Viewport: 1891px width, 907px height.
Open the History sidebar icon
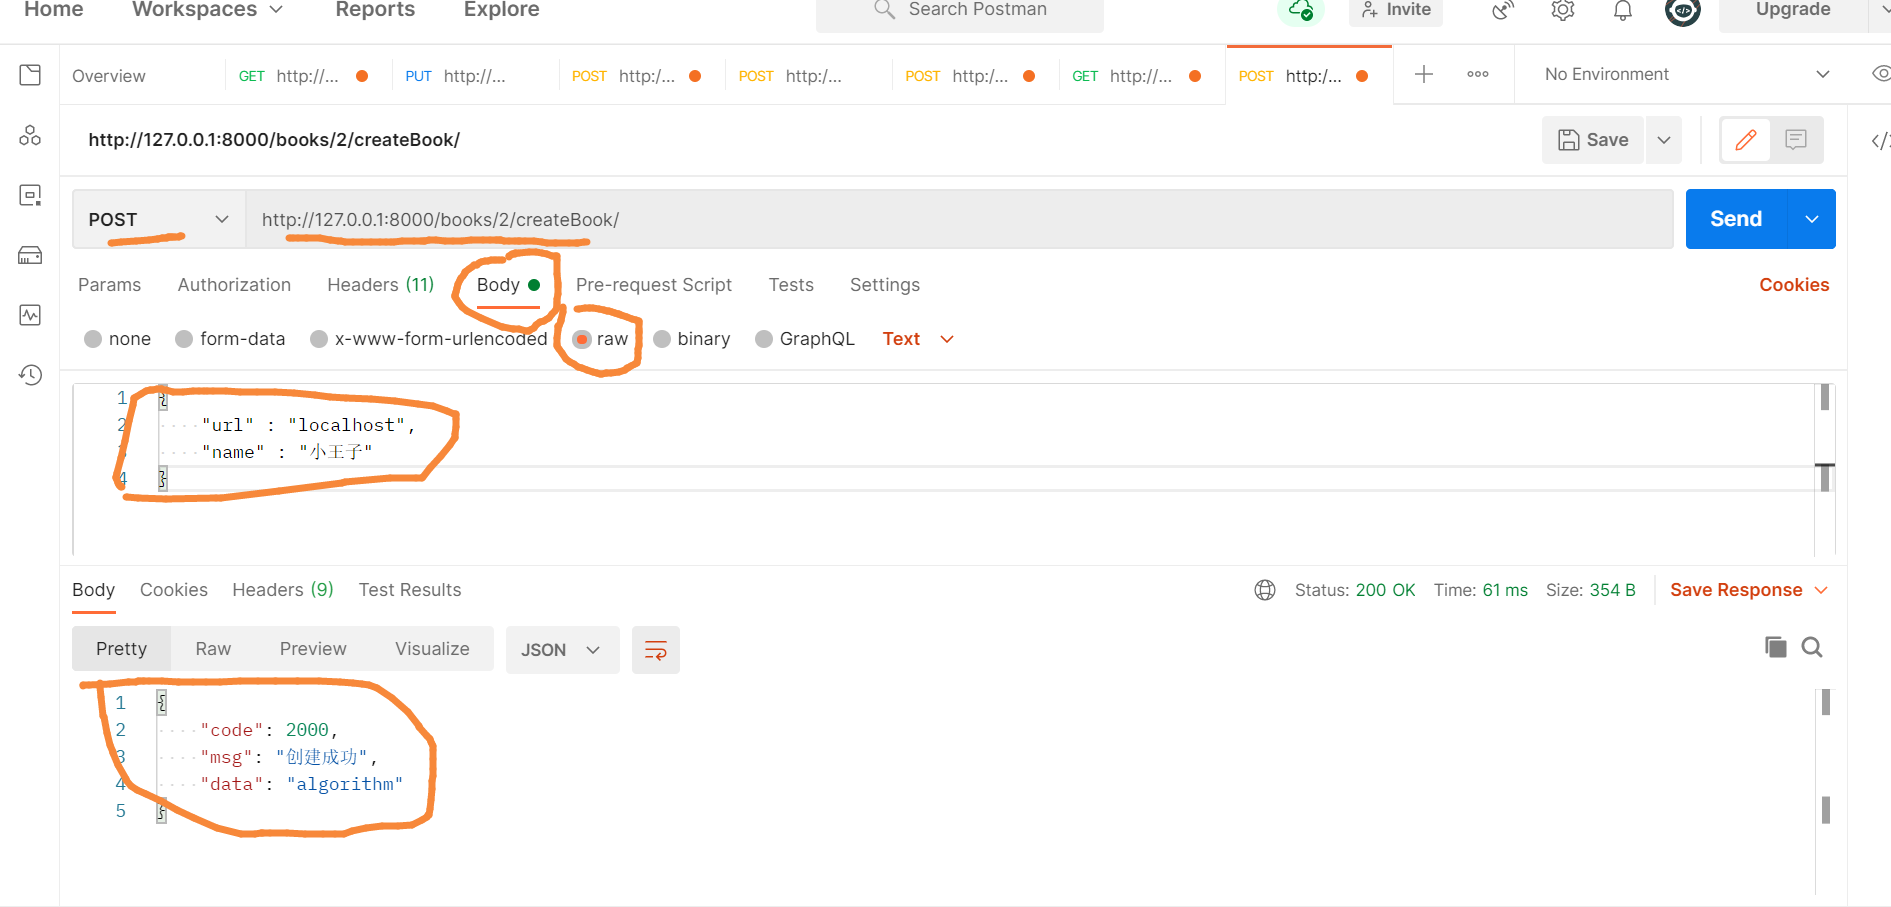click(x=30, y=375)
